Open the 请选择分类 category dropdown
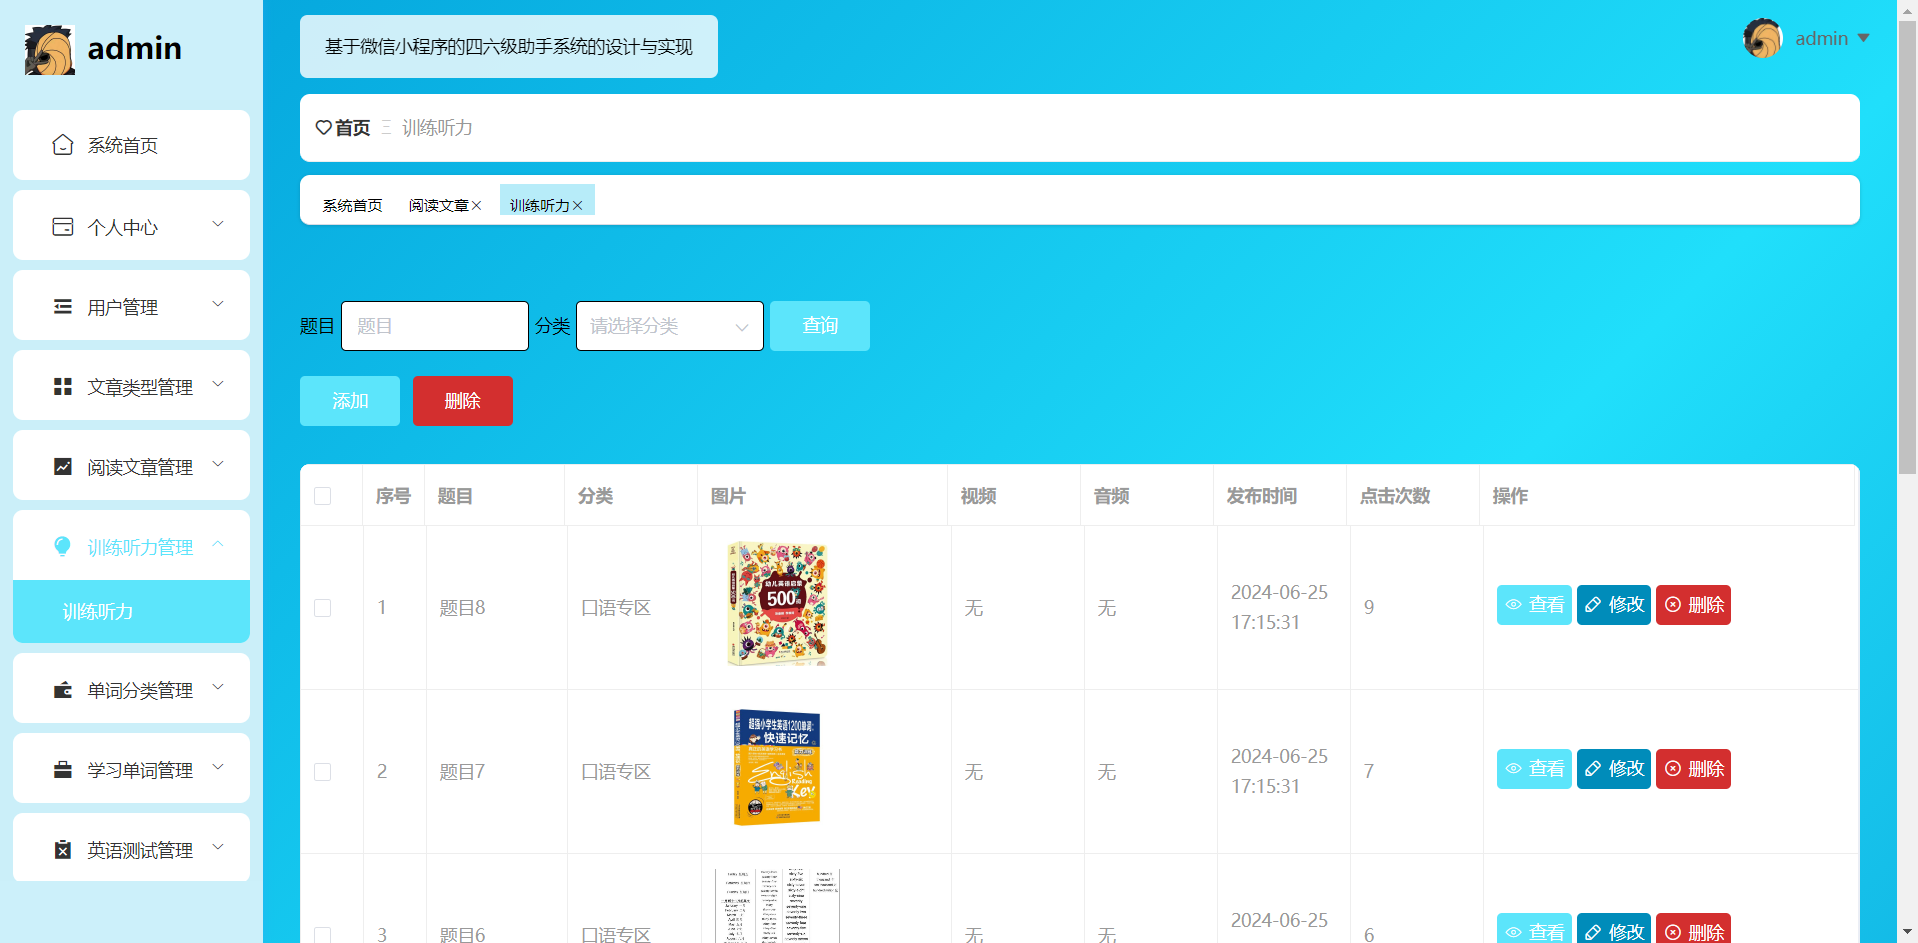This screenshot has height=943, width=1918. 670,326
